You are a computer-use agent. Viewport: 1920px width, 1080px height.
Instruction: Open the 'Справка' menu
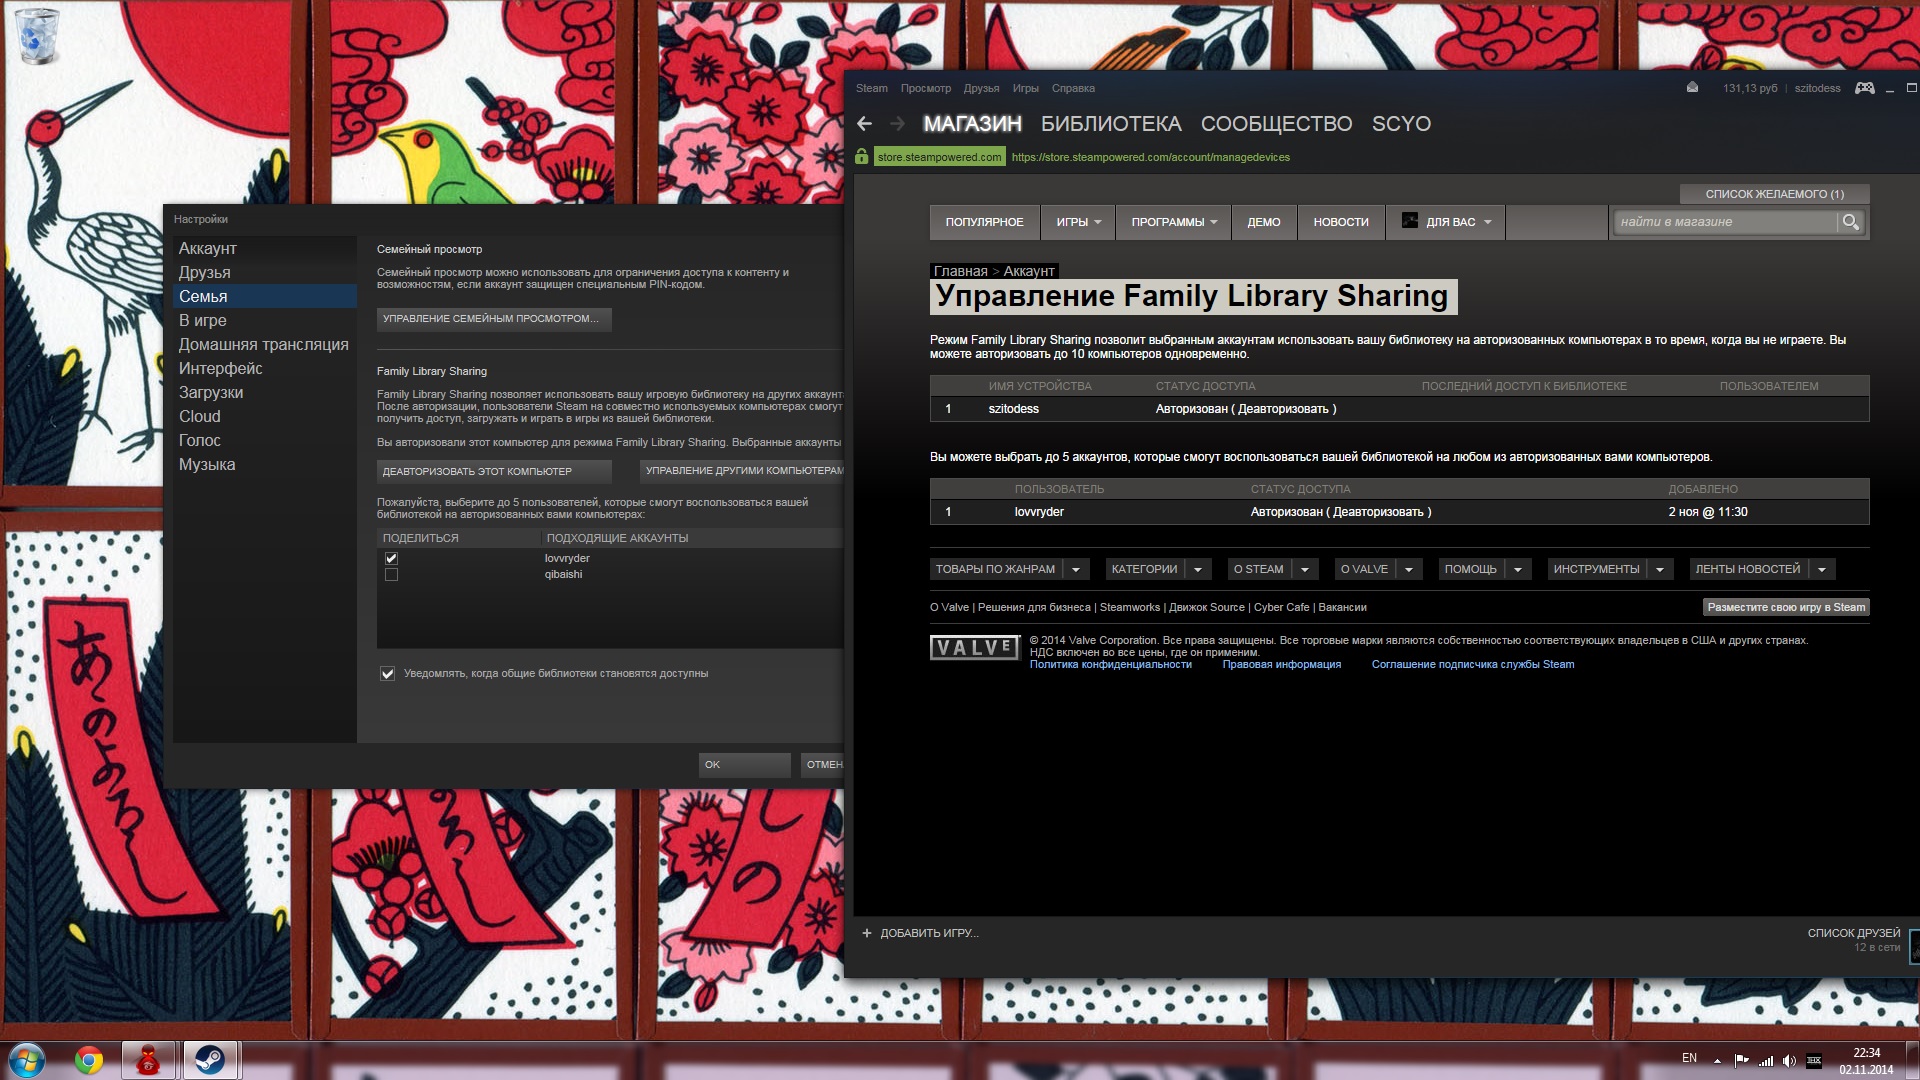[x=1073, y=88]
